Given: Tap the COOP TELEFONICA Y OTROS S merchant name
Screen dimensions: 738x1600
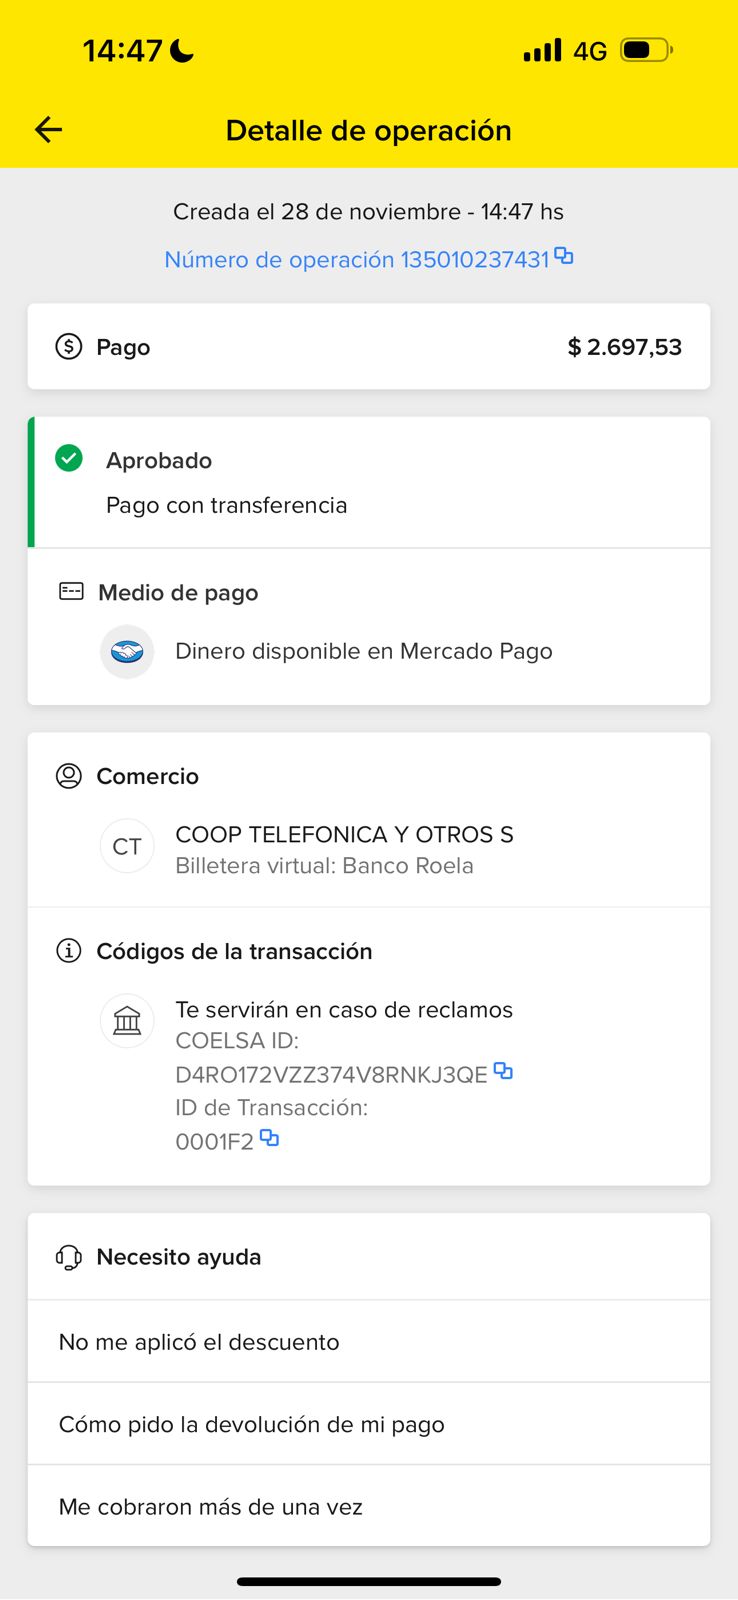Looking at the screenshot, I should pyautogui.click(x=344, y=835).
